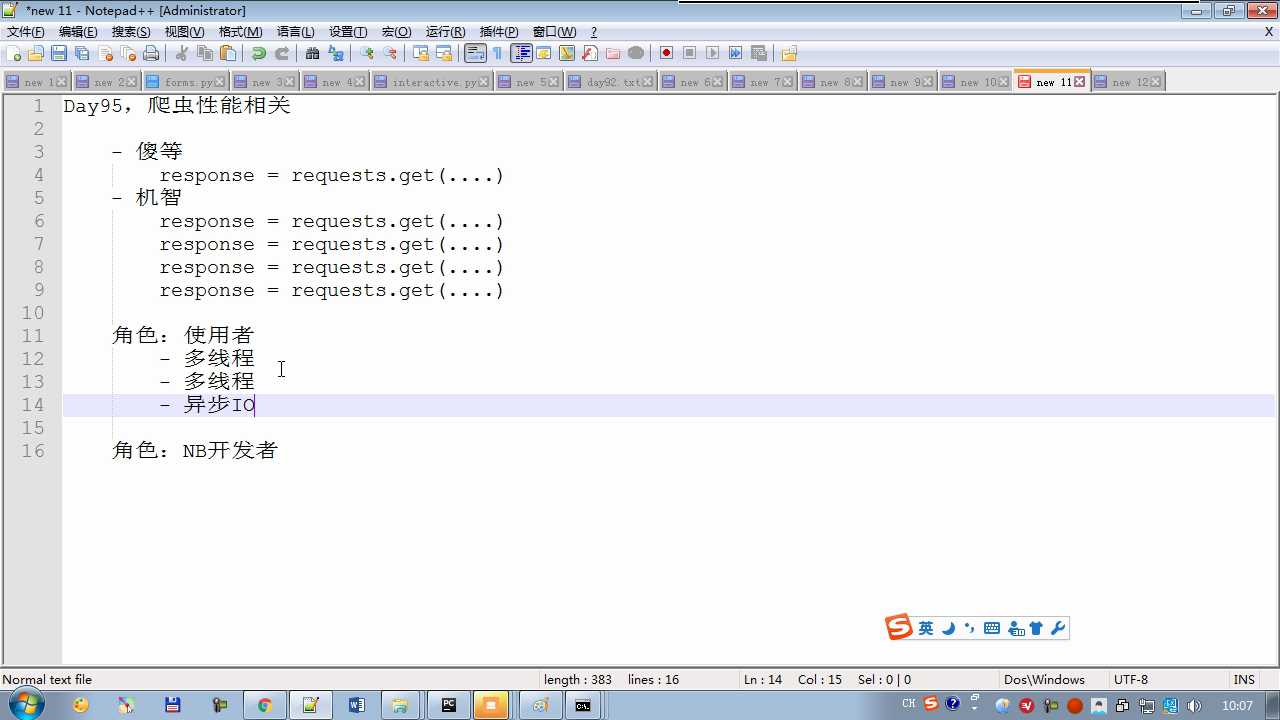1280x720 pixels.
Task: Open Find with the binoculars icon
Action: [x=313, y=53]
